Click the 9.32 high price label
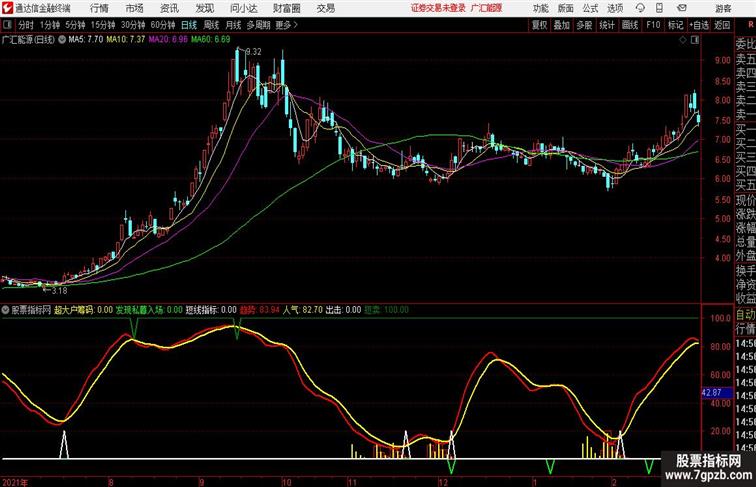The image size is (756, 487). [254, 52]
